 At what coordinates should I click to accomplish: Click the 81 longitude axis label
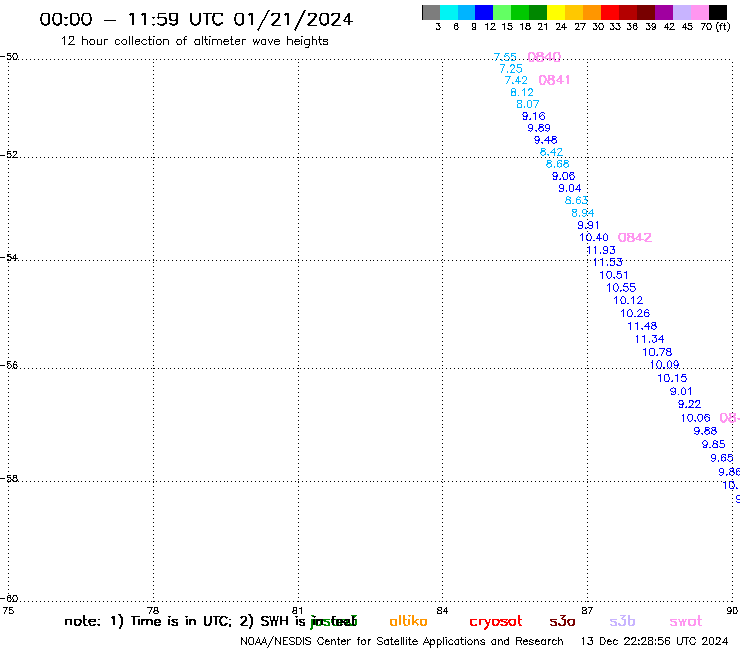pyautogui.click(x=298, y=610)
